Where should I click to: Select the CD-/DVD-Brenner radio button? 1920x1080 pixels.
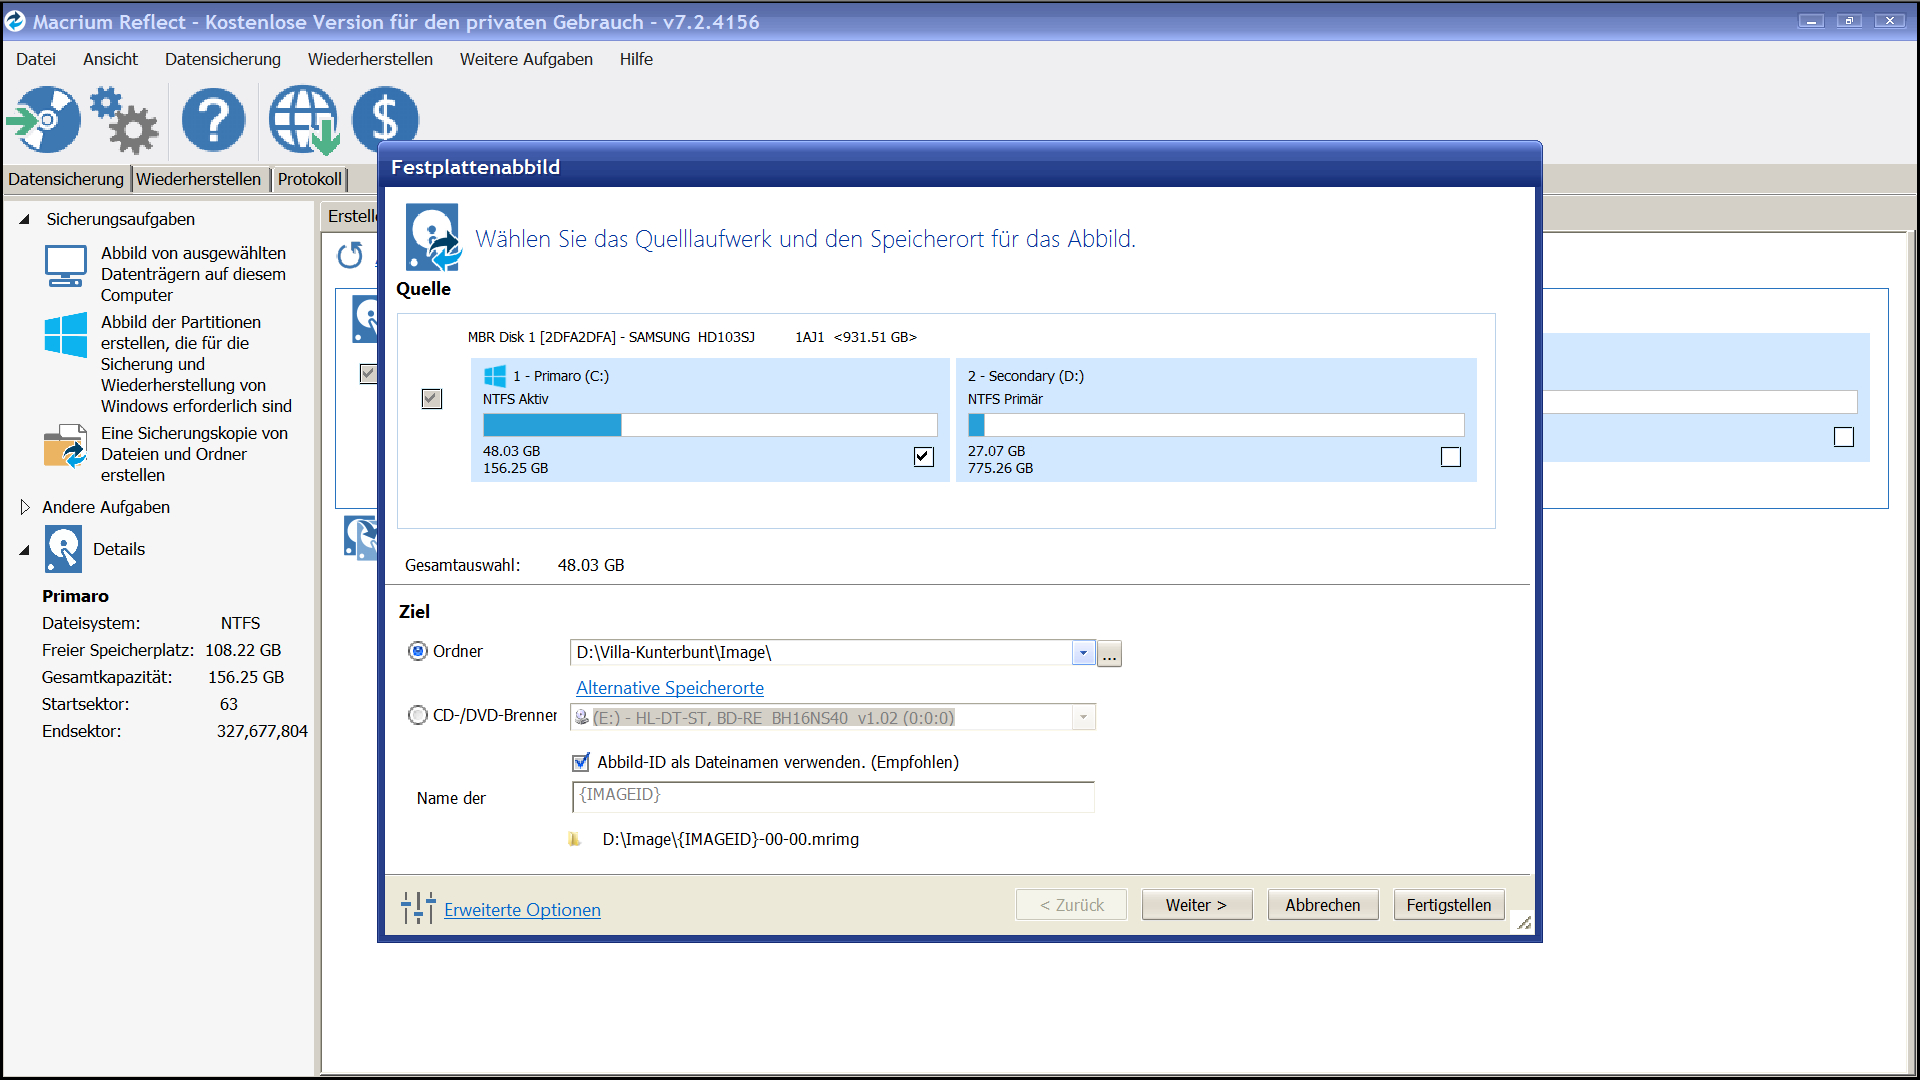click(x=418, y=715)
